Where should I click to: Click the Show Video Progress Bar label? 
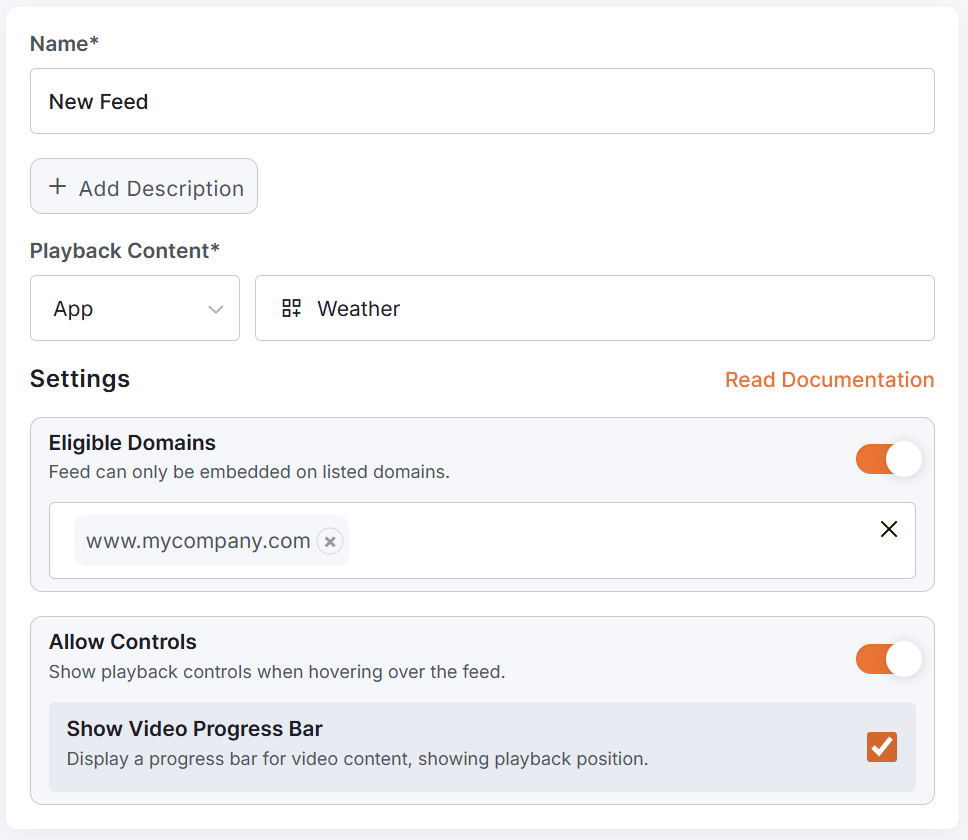pos(194,729)
